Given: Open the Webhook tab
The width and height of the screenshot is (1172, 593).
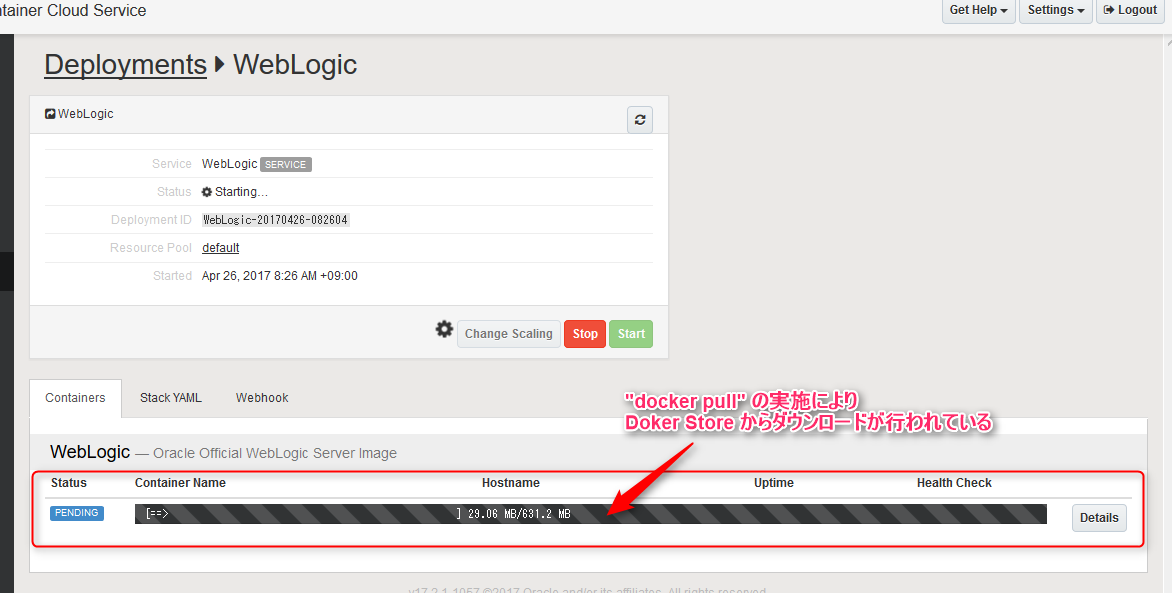Looking at the screenshot, I should coord(262,398).
